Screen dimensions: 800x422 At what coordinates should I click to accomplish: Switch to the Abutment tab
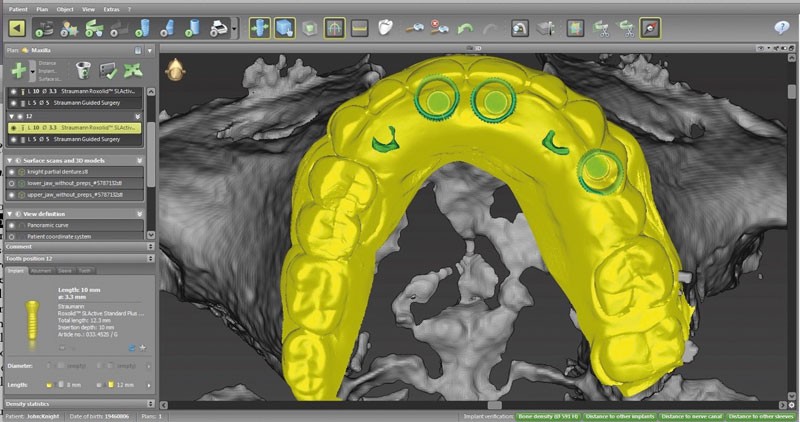(41, 270)
